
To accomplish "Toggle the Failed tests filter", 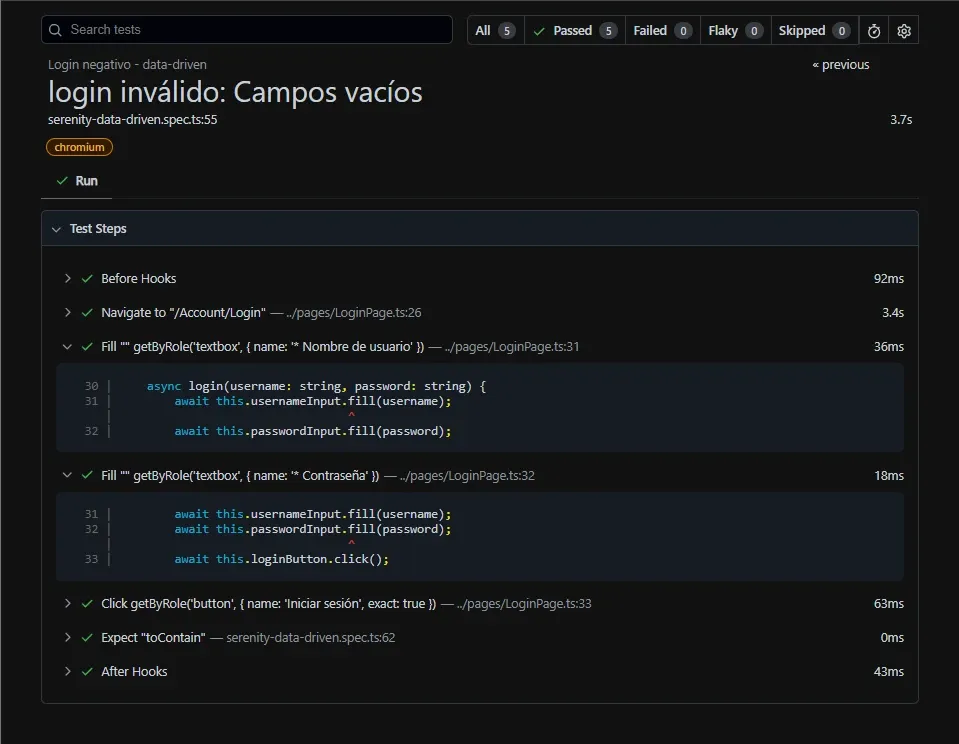I will [x=661, y=30].
